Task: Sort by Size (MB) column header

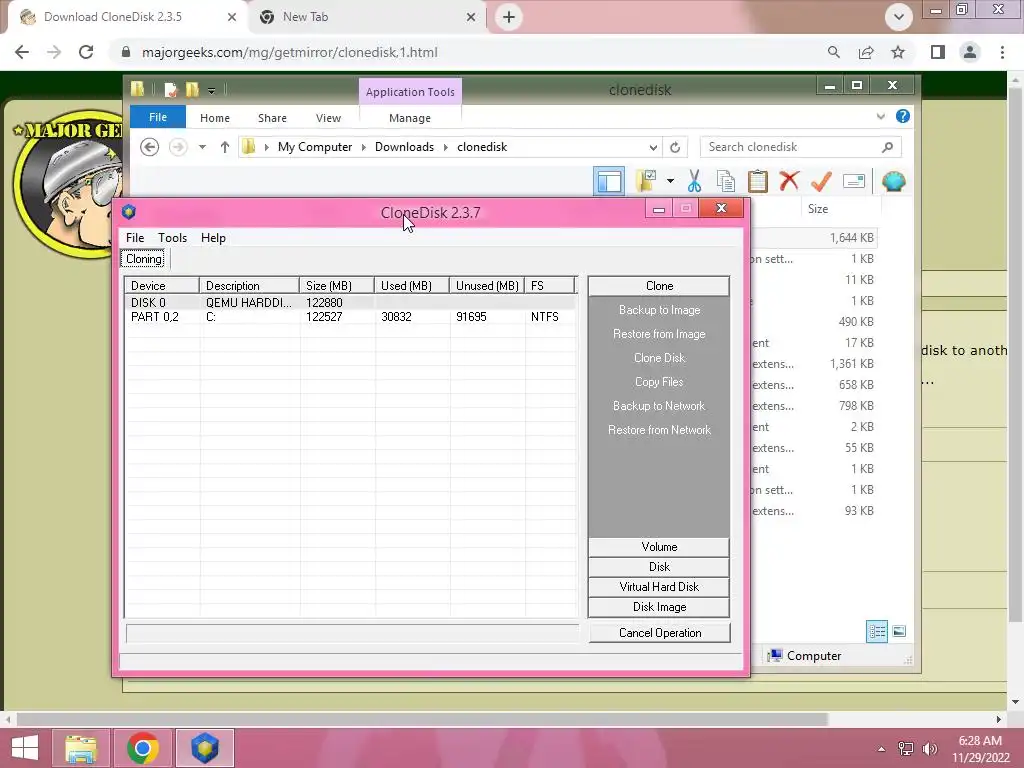Action: 336,285
